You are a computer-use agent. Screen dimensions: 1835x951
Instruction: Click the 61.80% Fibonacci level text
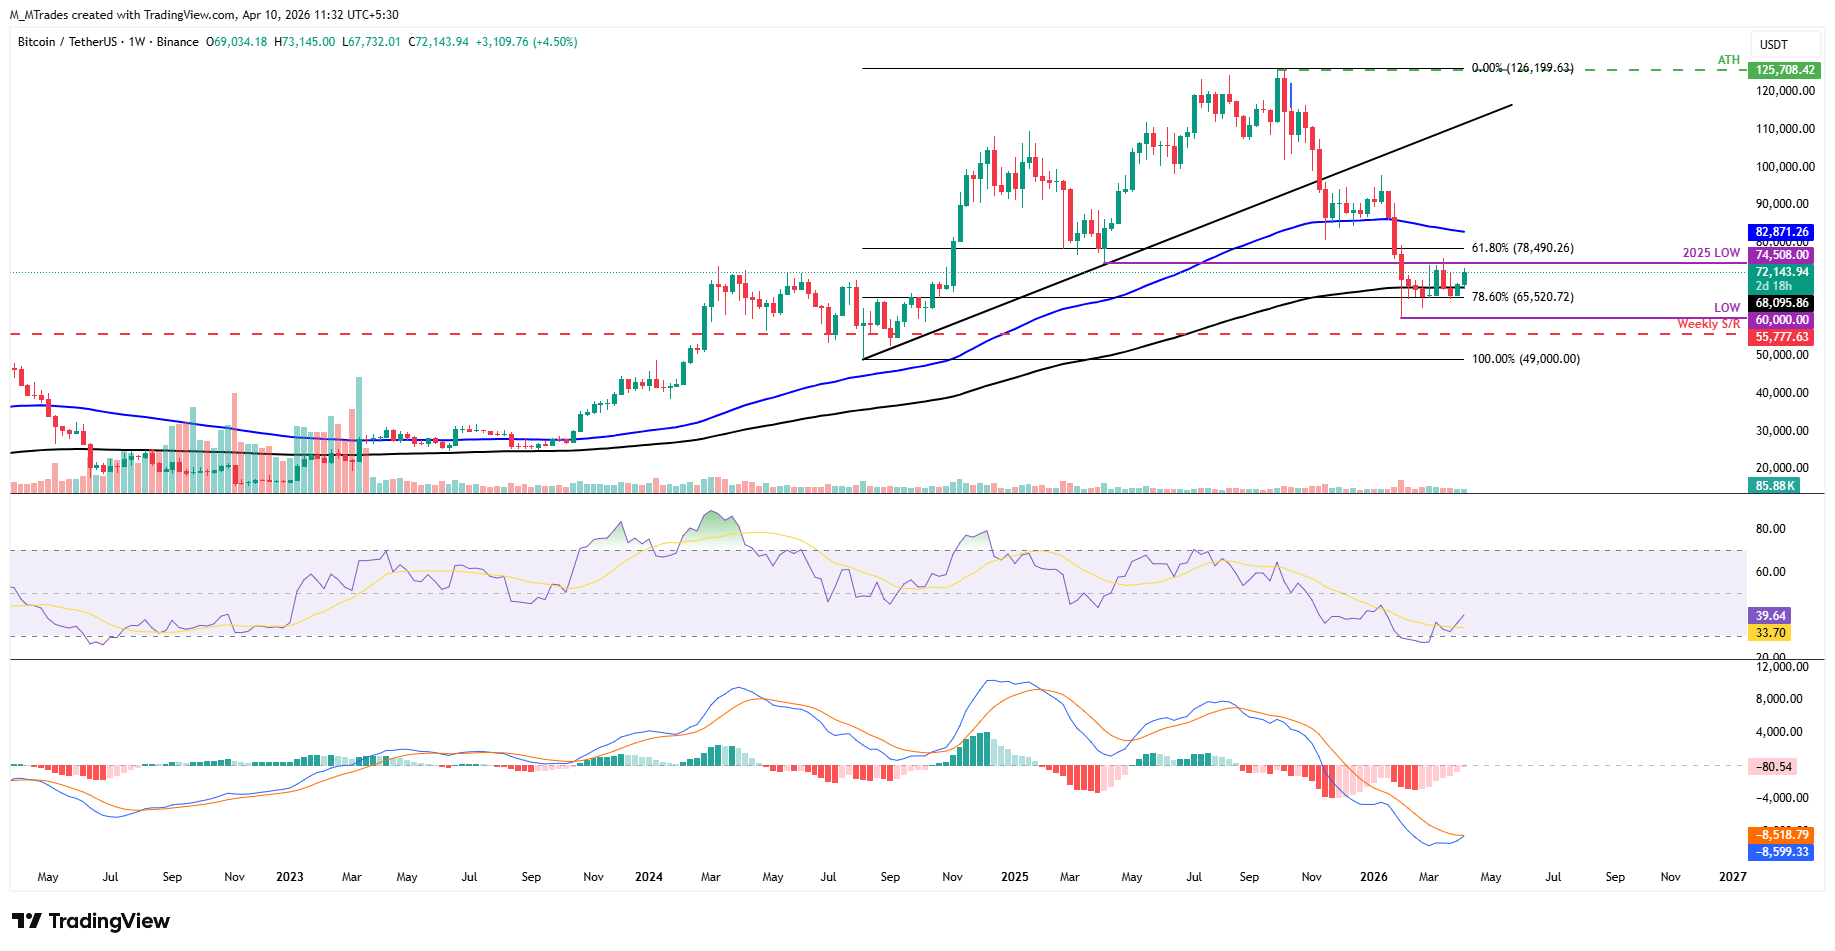1522,248
